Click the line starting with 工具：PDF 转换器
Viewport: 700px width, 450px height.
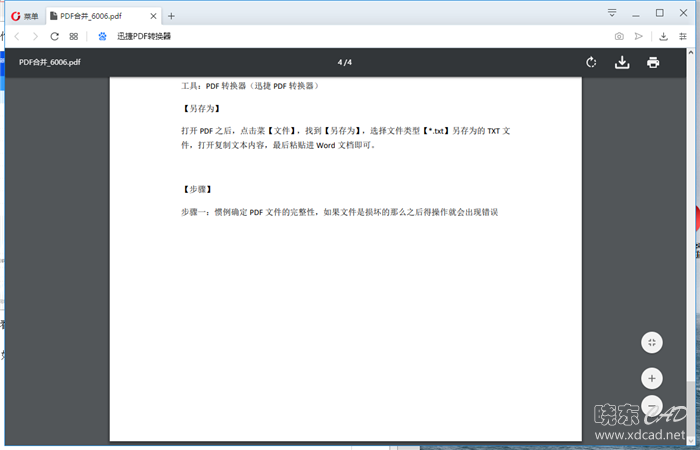click(251, 86)
